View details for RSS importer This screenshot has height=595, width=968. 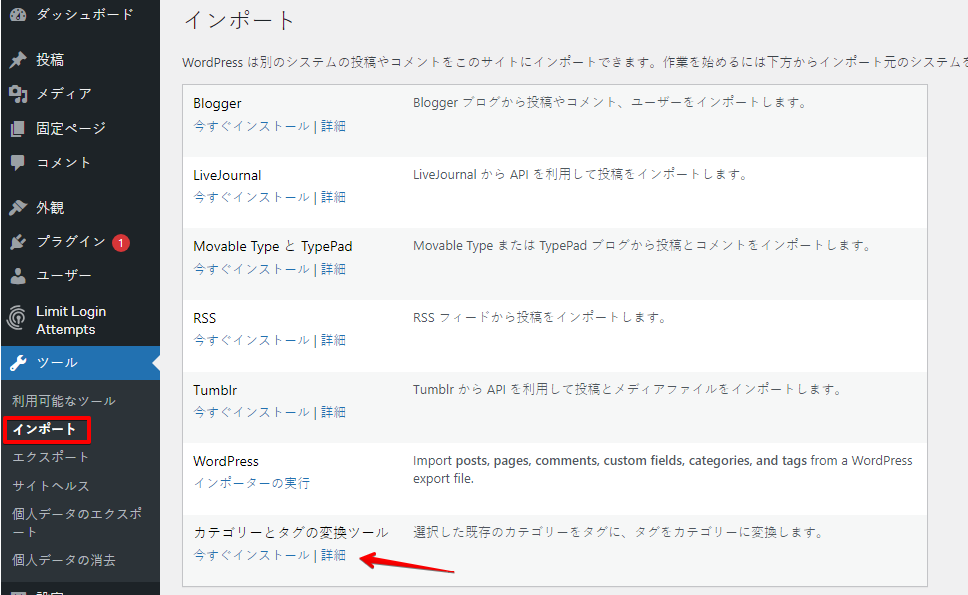point(333,340)
